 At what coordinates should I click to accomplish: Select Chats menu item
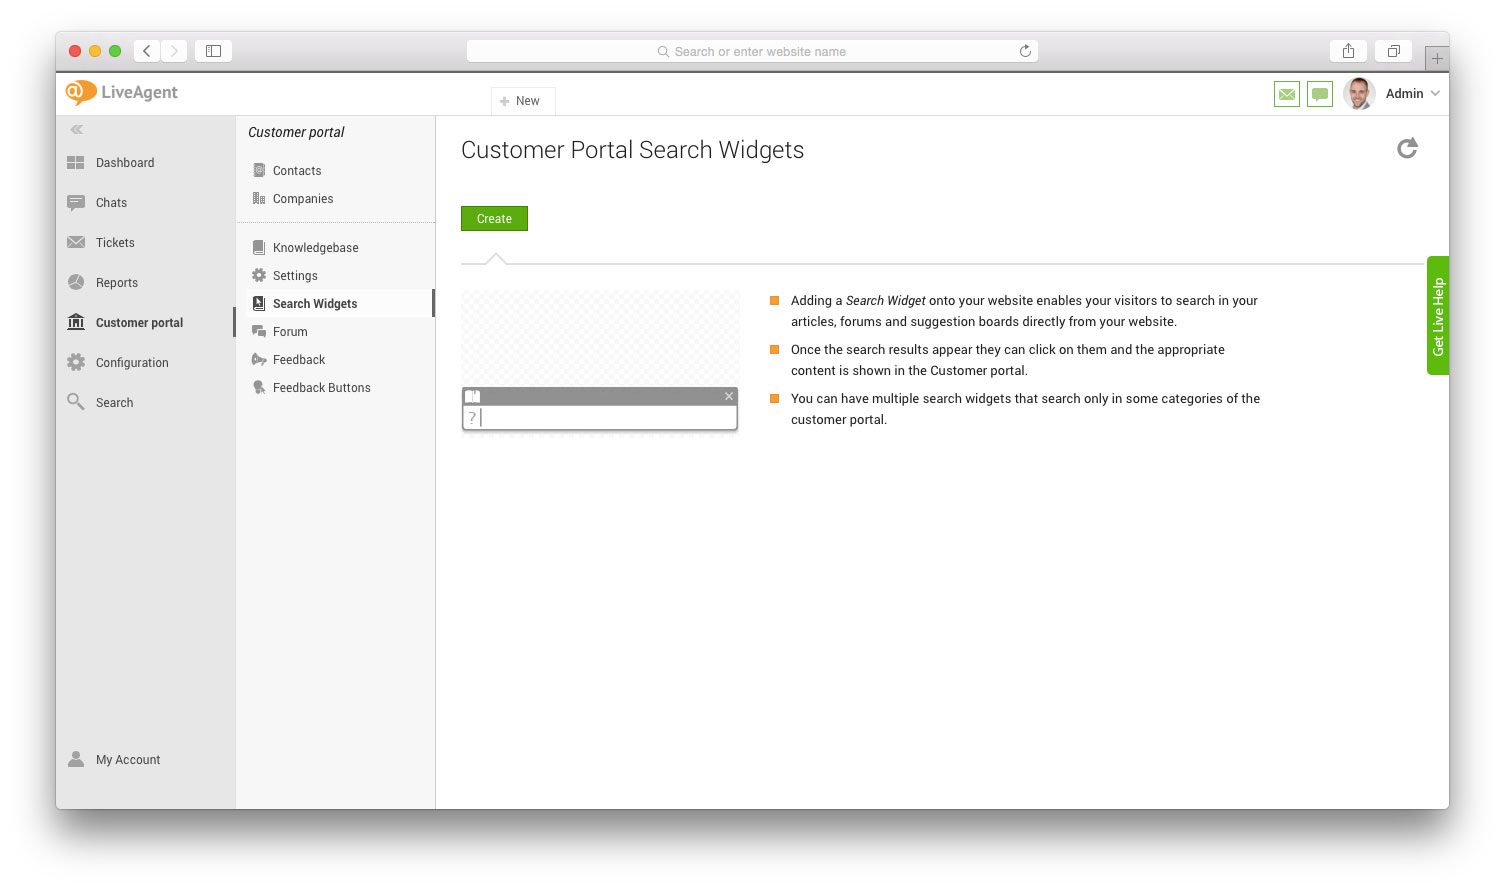[111, 203]
